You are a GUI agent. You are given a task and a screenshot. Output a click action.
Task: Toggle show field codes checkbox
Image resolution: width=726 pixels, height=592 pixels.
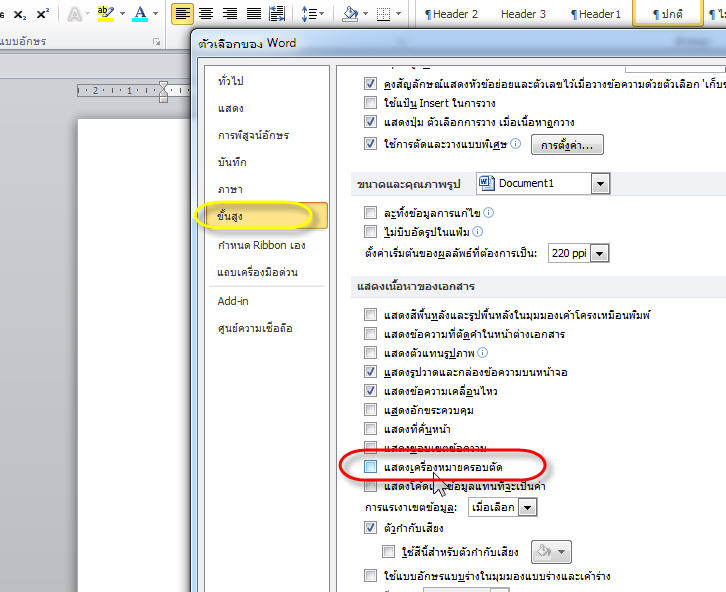point(370,486)
